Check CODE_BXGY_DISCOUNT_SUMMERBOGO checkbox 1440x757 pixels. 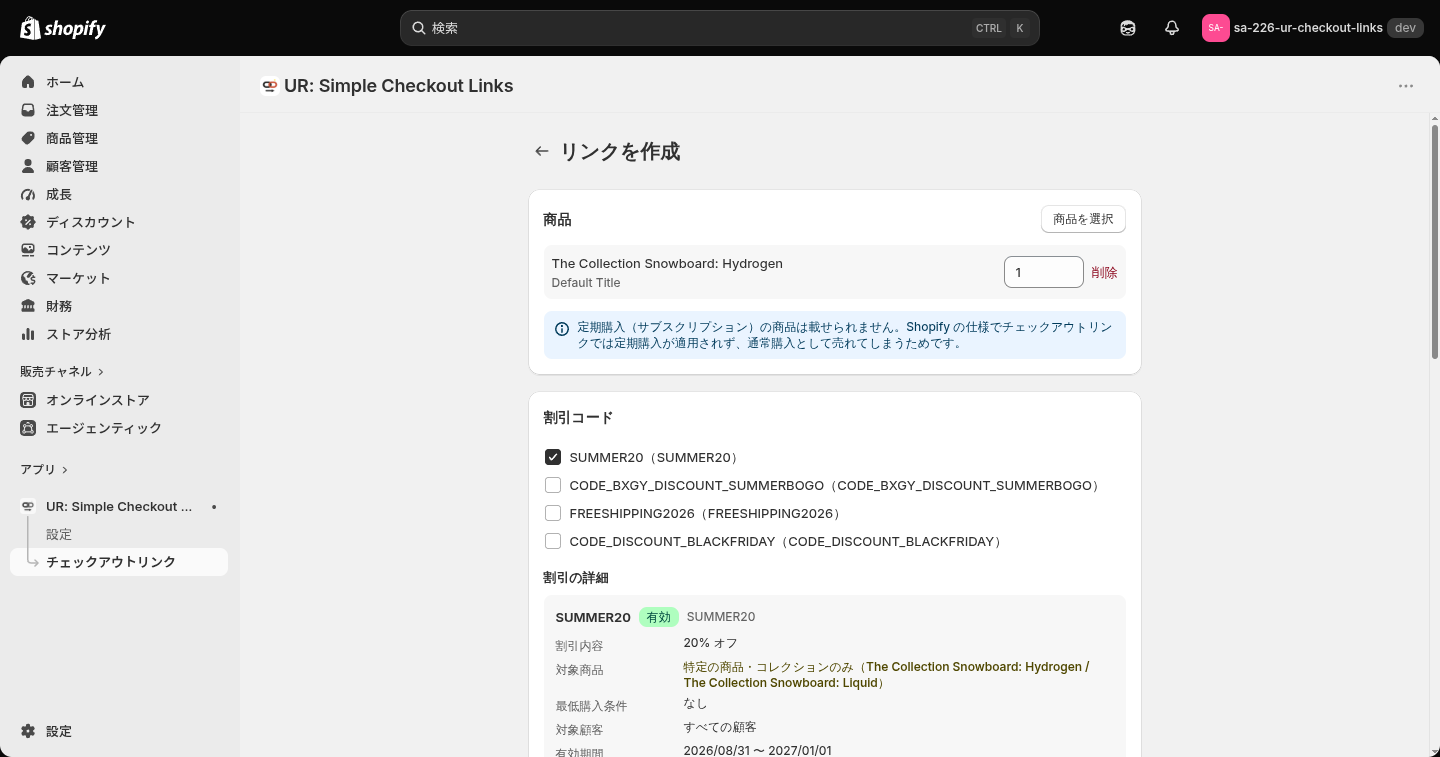tap(553, 485)
